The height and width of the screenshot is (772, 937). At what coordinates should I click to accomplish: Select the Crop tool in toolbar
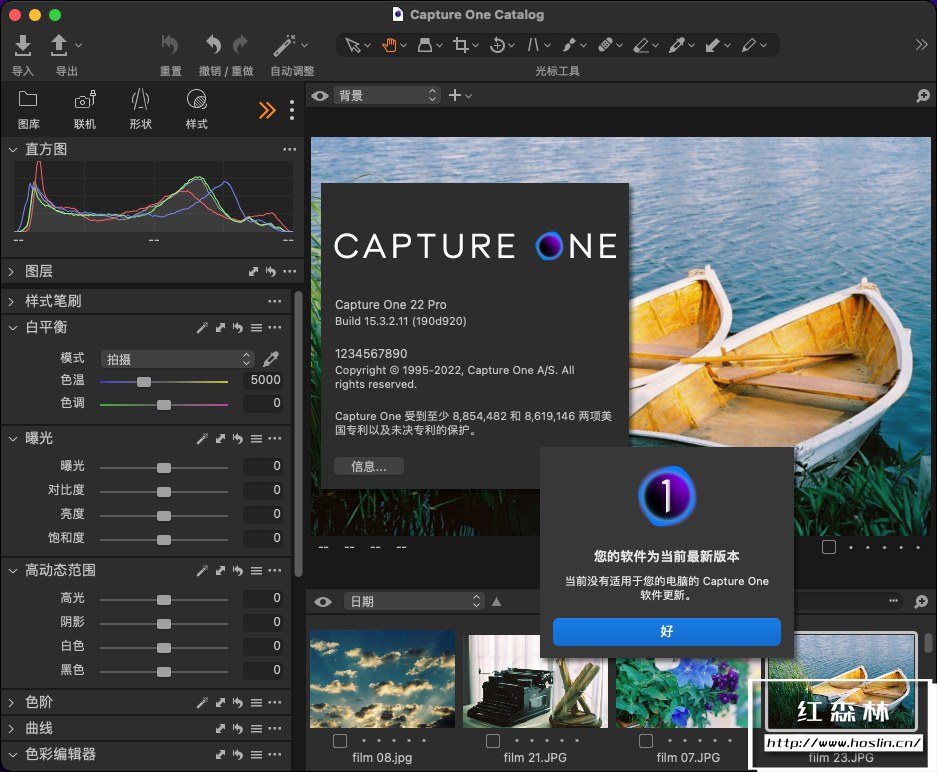click(461, 45)
